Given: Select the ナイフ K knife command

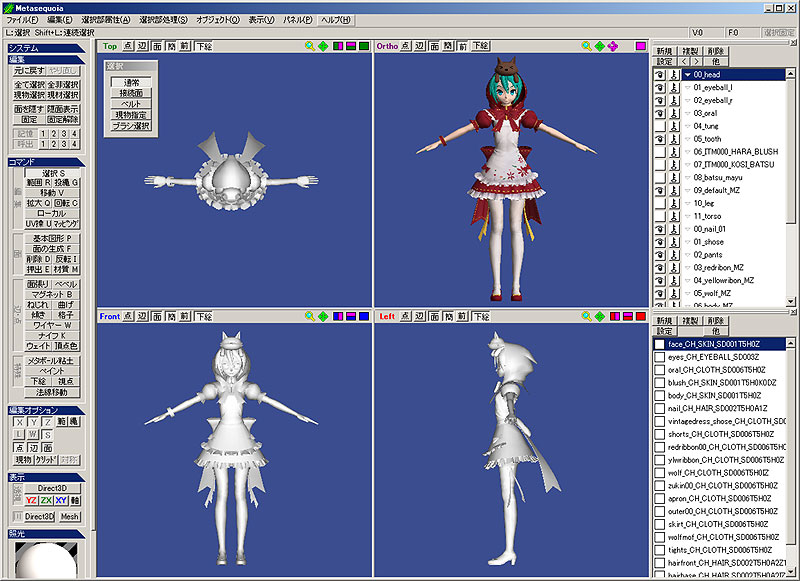Looking at the screenshot, I should (x=52, y=336).
